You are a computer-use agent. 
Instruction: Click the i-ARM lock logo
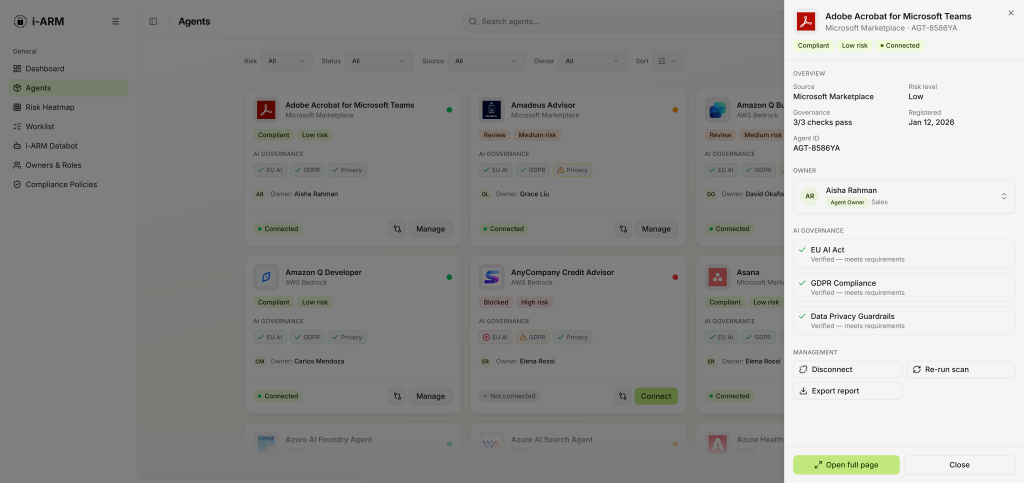(x=20, y=22)
